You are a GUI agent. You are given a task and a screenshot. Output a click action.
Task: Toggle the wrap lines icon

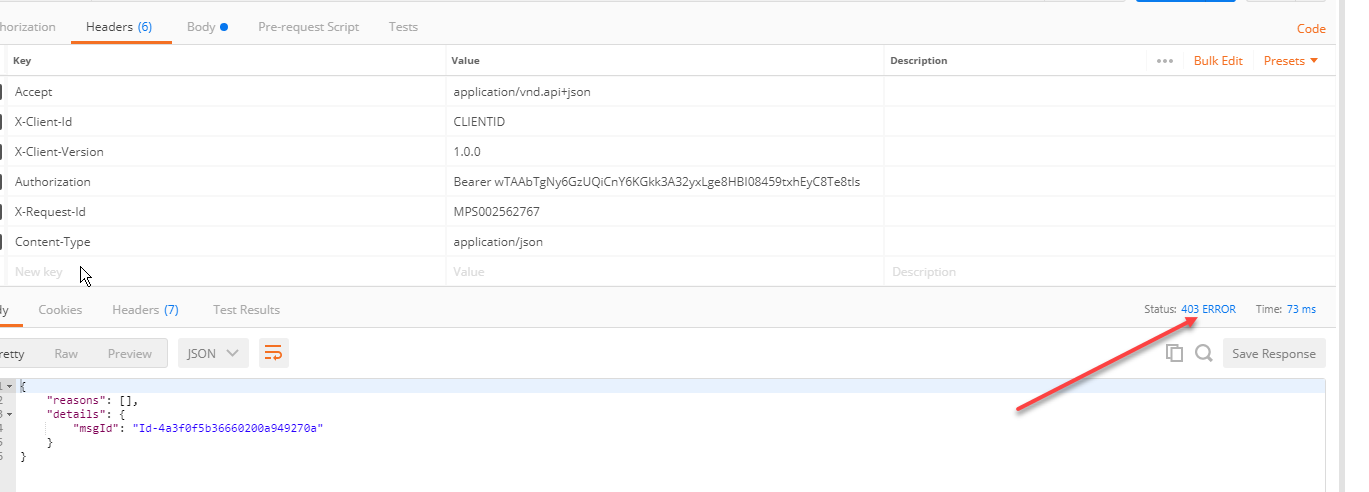coord(273,353)
